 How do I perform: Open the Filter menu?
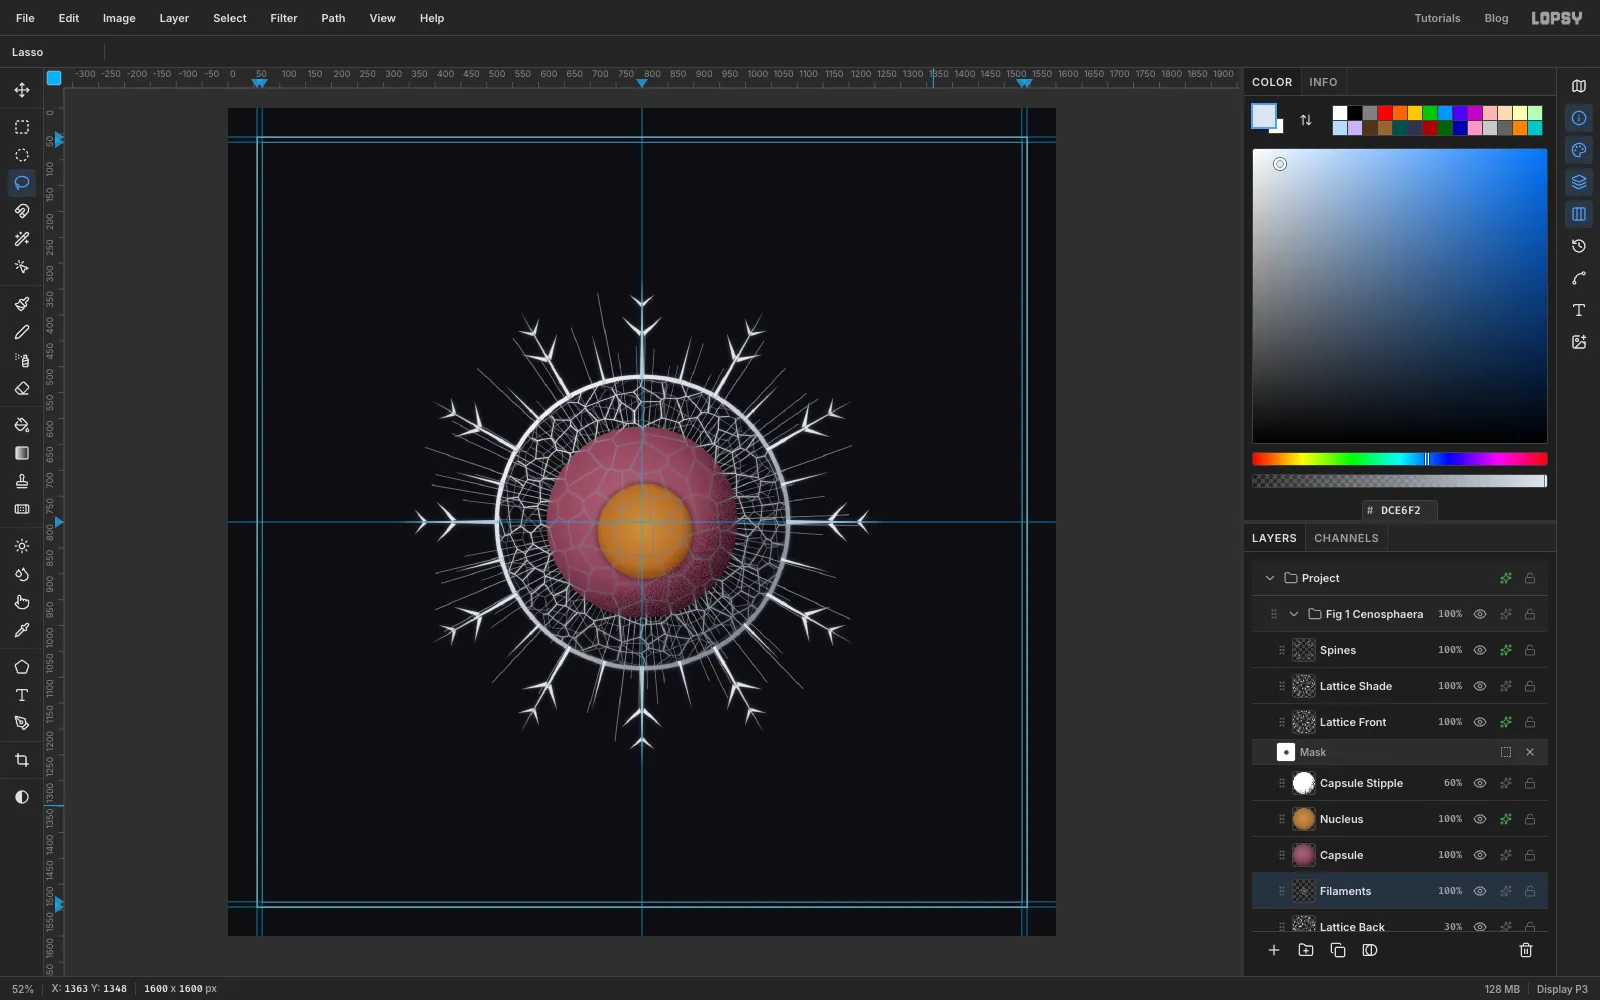[x=284, y=18]
